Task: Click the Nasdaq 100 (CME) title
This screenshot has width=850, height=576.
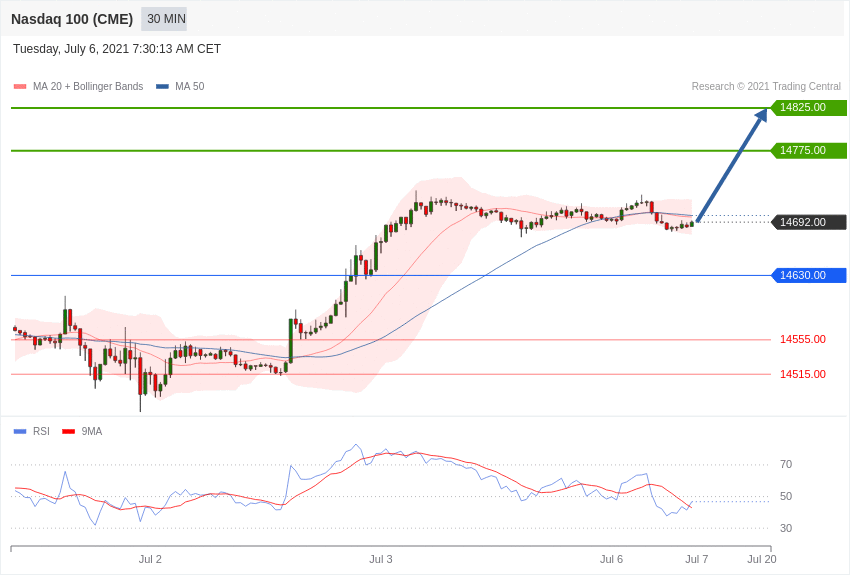Action: [72, 19]
